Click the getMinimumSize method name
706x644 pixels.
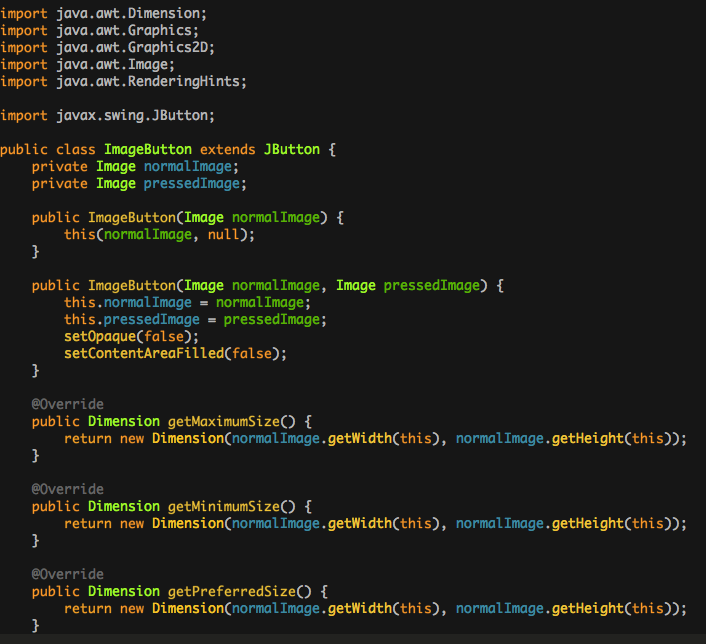click(x=224, y=507)
